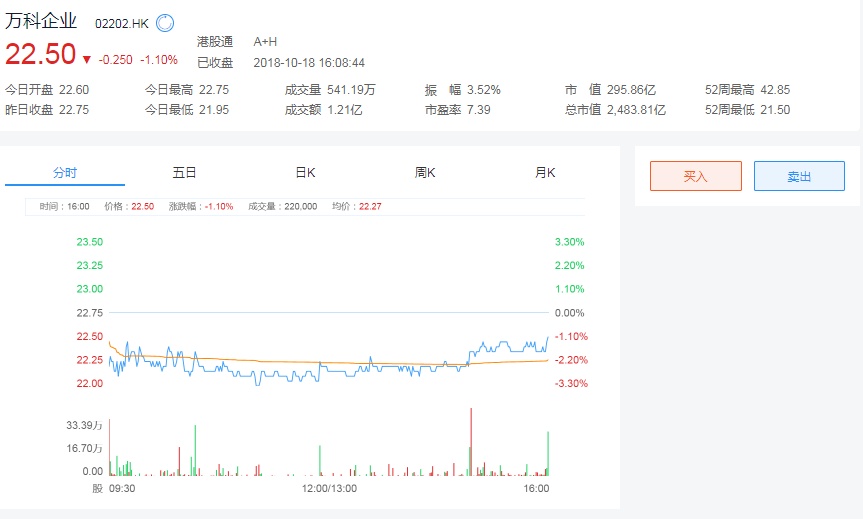Click the 16:00 closing time marker

[x=537, y=489]
